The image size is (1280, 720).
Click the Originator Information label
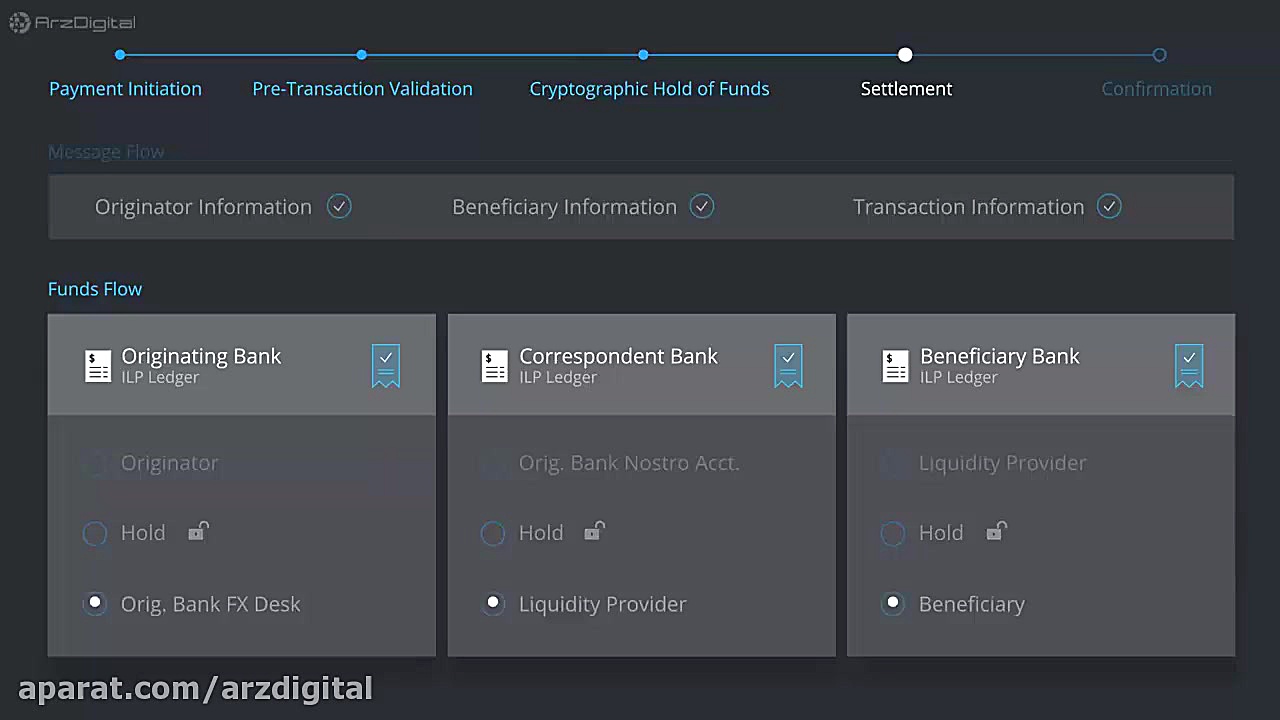click(203, 207)
